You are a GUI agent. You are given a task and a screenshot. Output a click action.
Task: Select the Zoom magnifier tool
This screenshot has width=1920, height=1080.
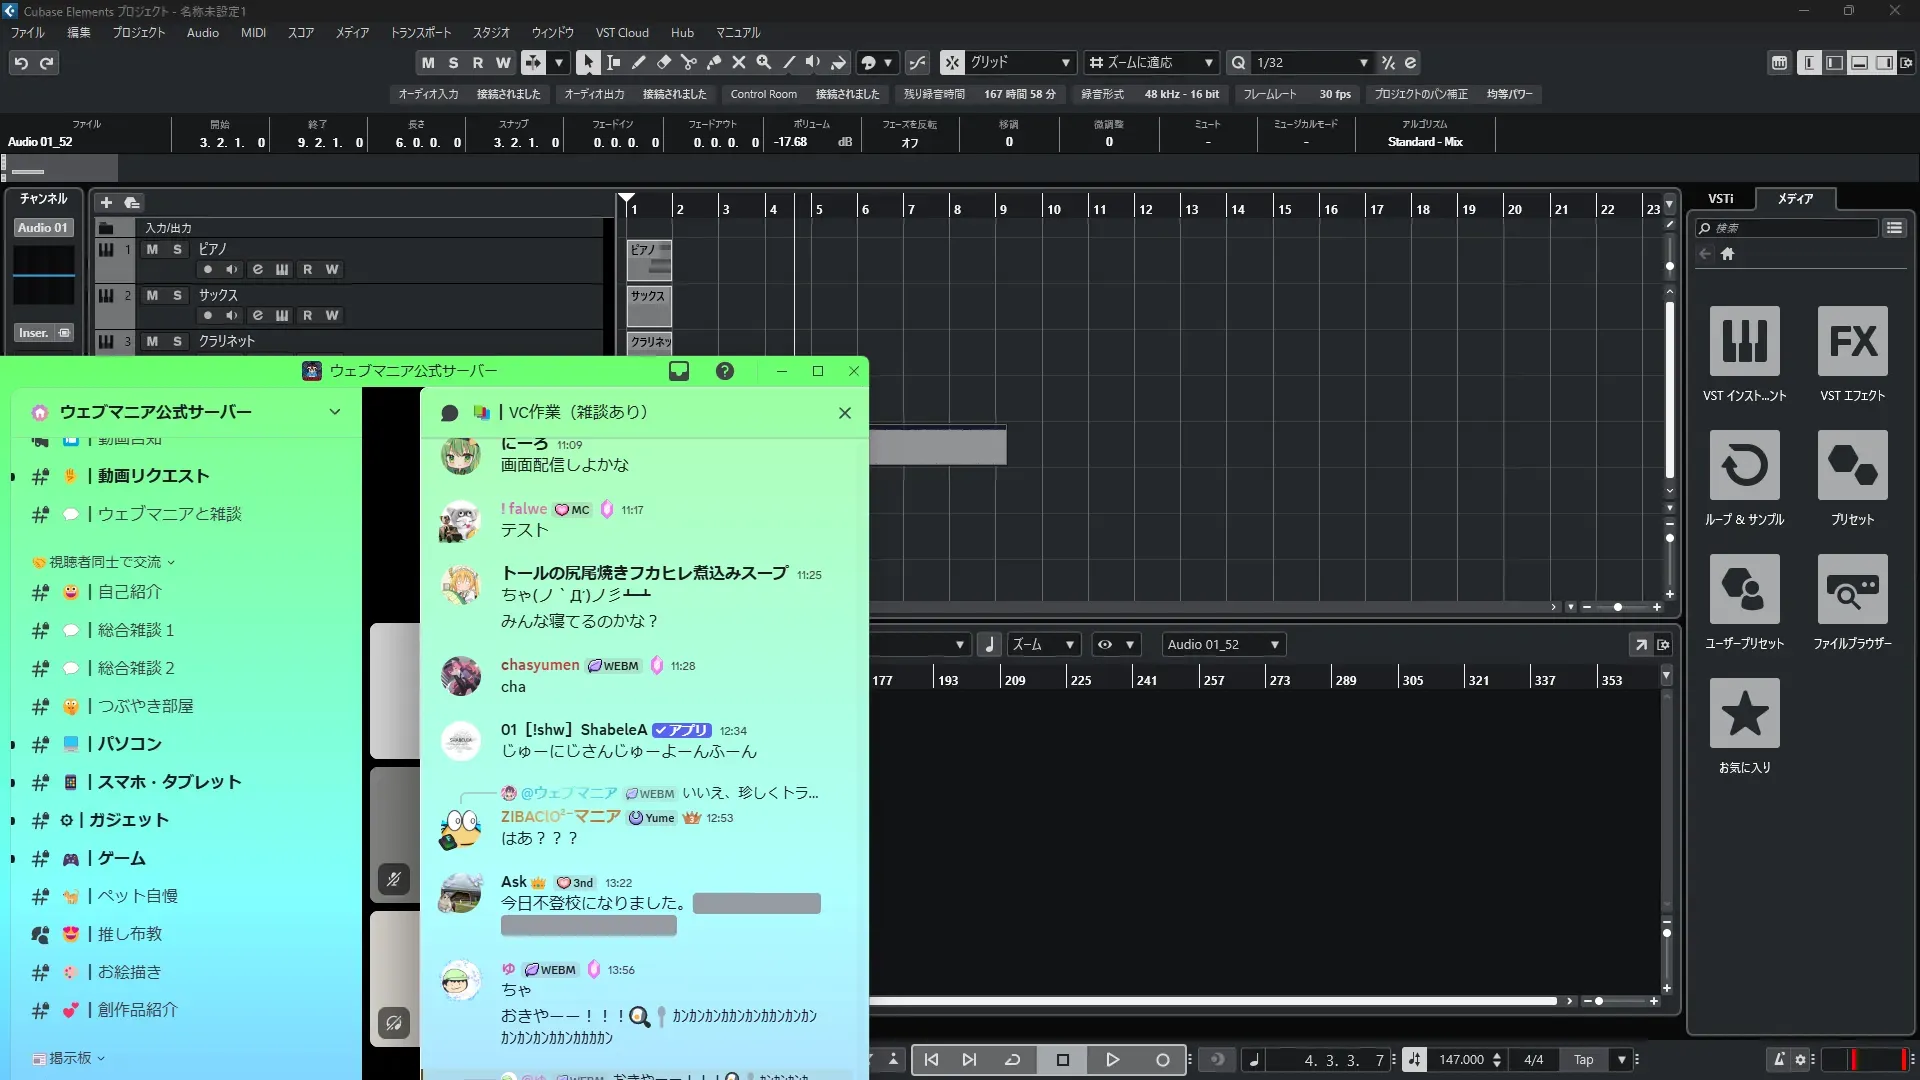pos(764,62)
